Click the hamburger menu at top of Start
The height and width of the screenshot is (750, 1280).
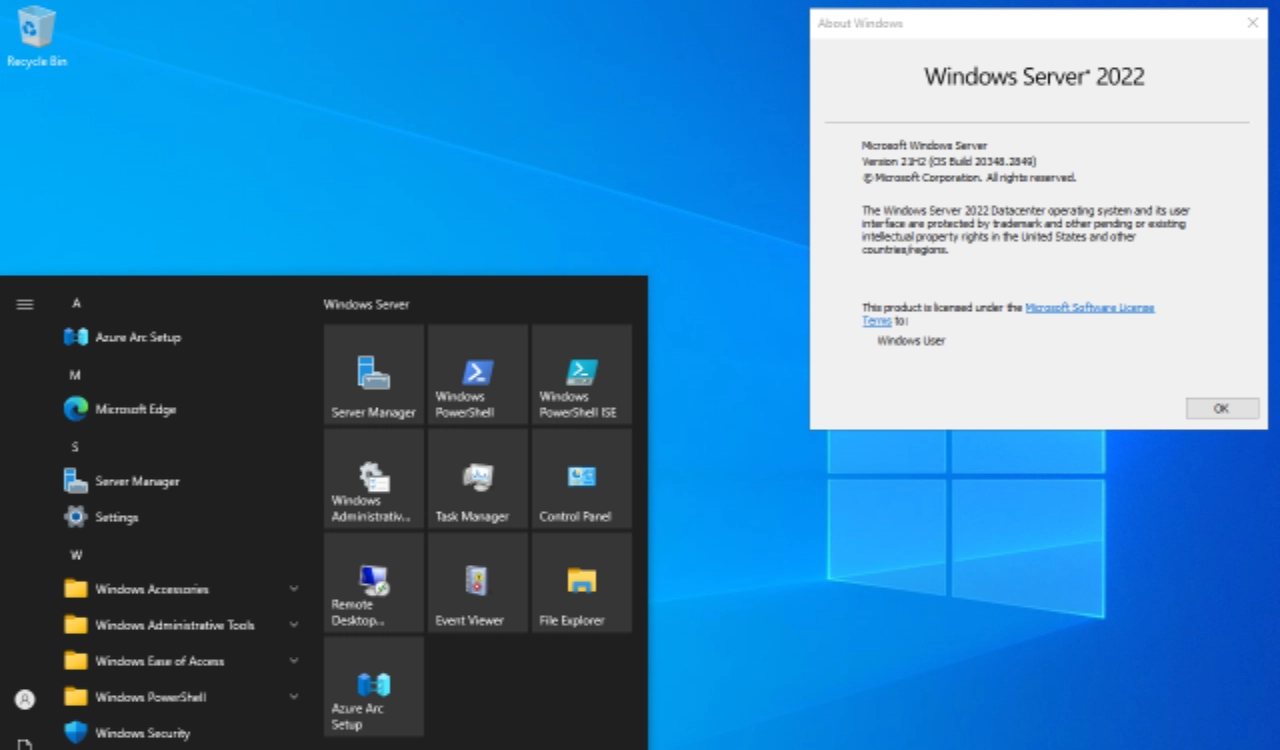tap(25, 304)
